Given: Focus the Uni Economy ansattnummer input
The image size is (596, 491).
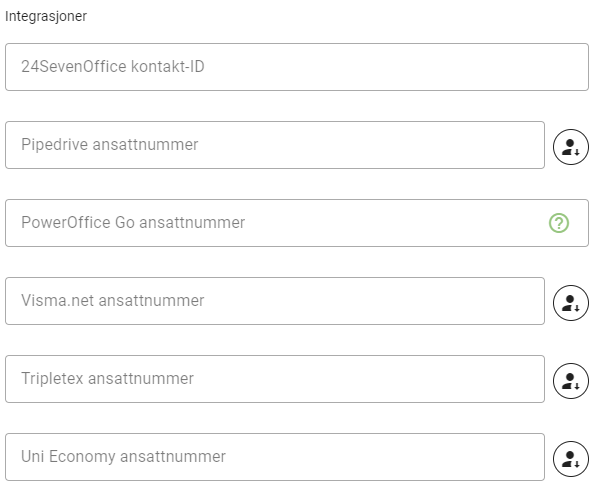Looking at the screenshot, I should pyautogui.click(x=275, y=457).
